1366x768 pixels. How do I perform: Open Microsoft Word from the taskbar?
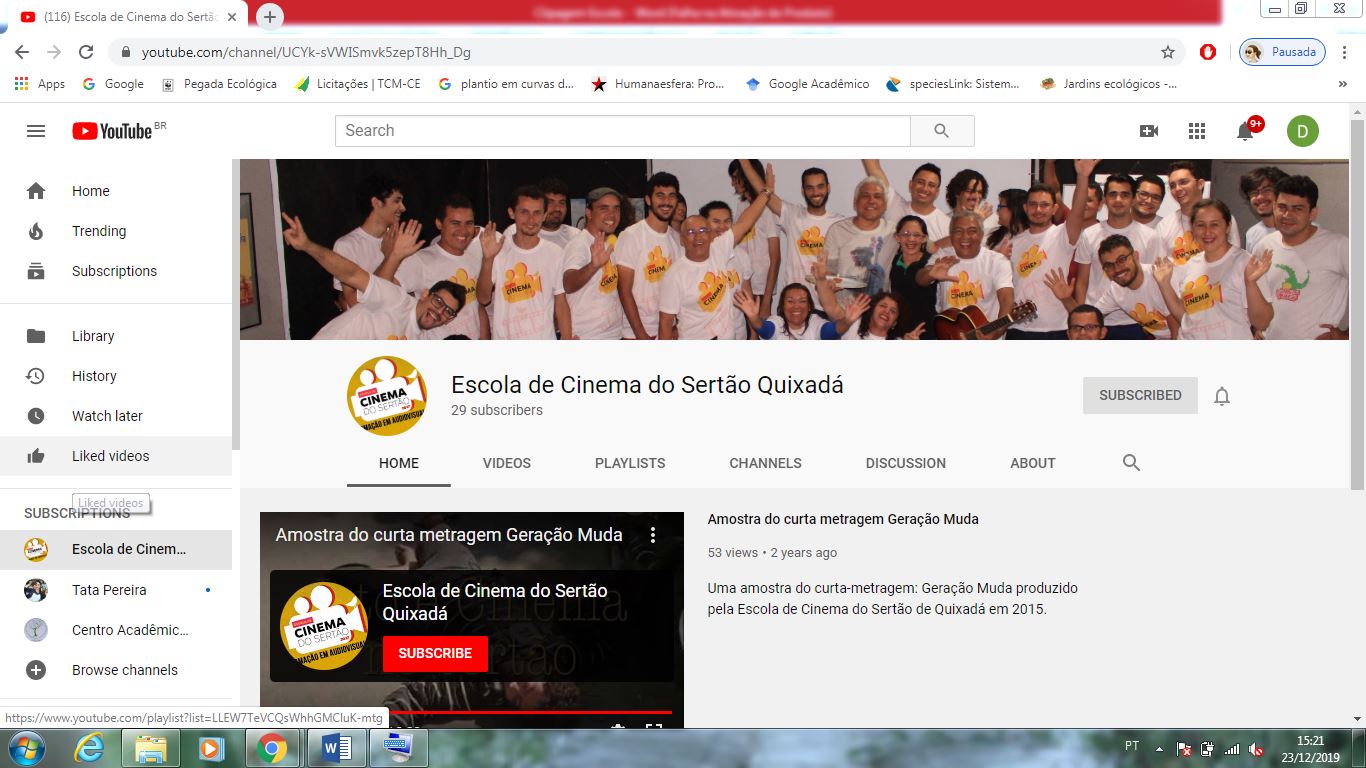336,748
